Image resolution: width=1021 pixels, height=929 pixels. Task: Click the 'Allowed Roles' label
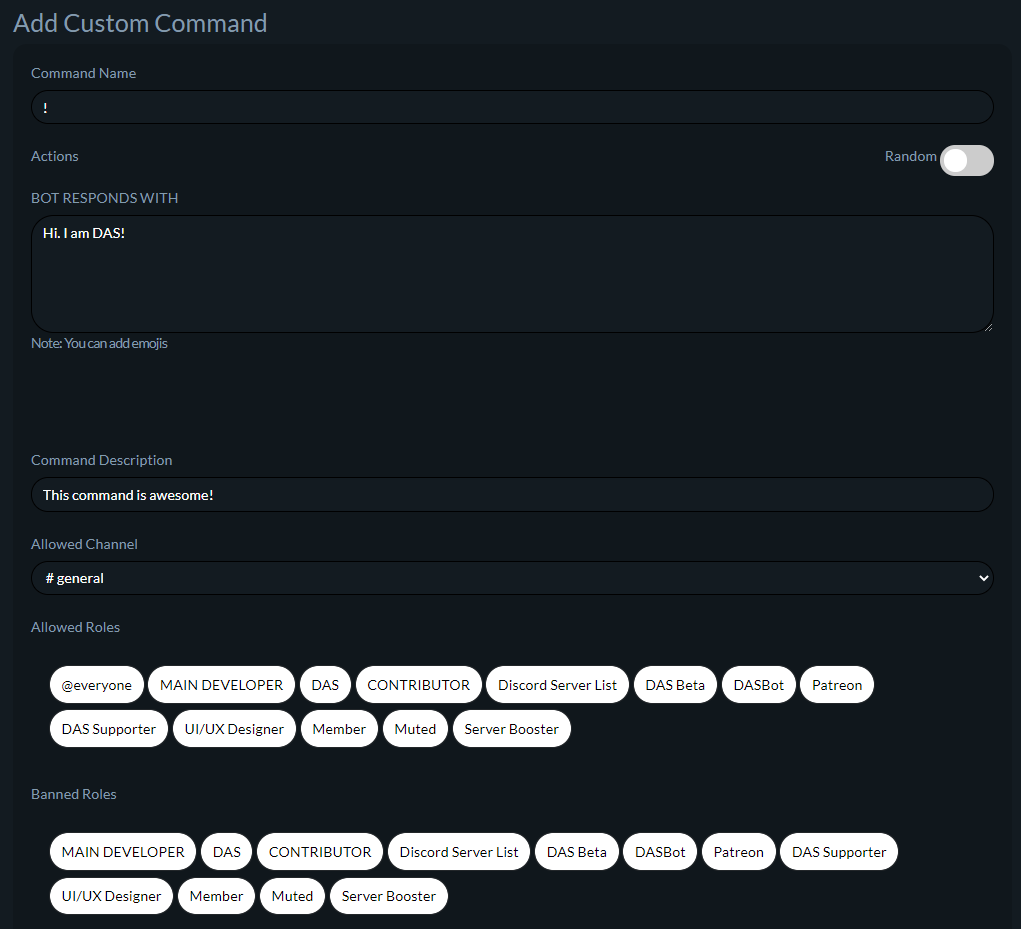click(76, 627)
